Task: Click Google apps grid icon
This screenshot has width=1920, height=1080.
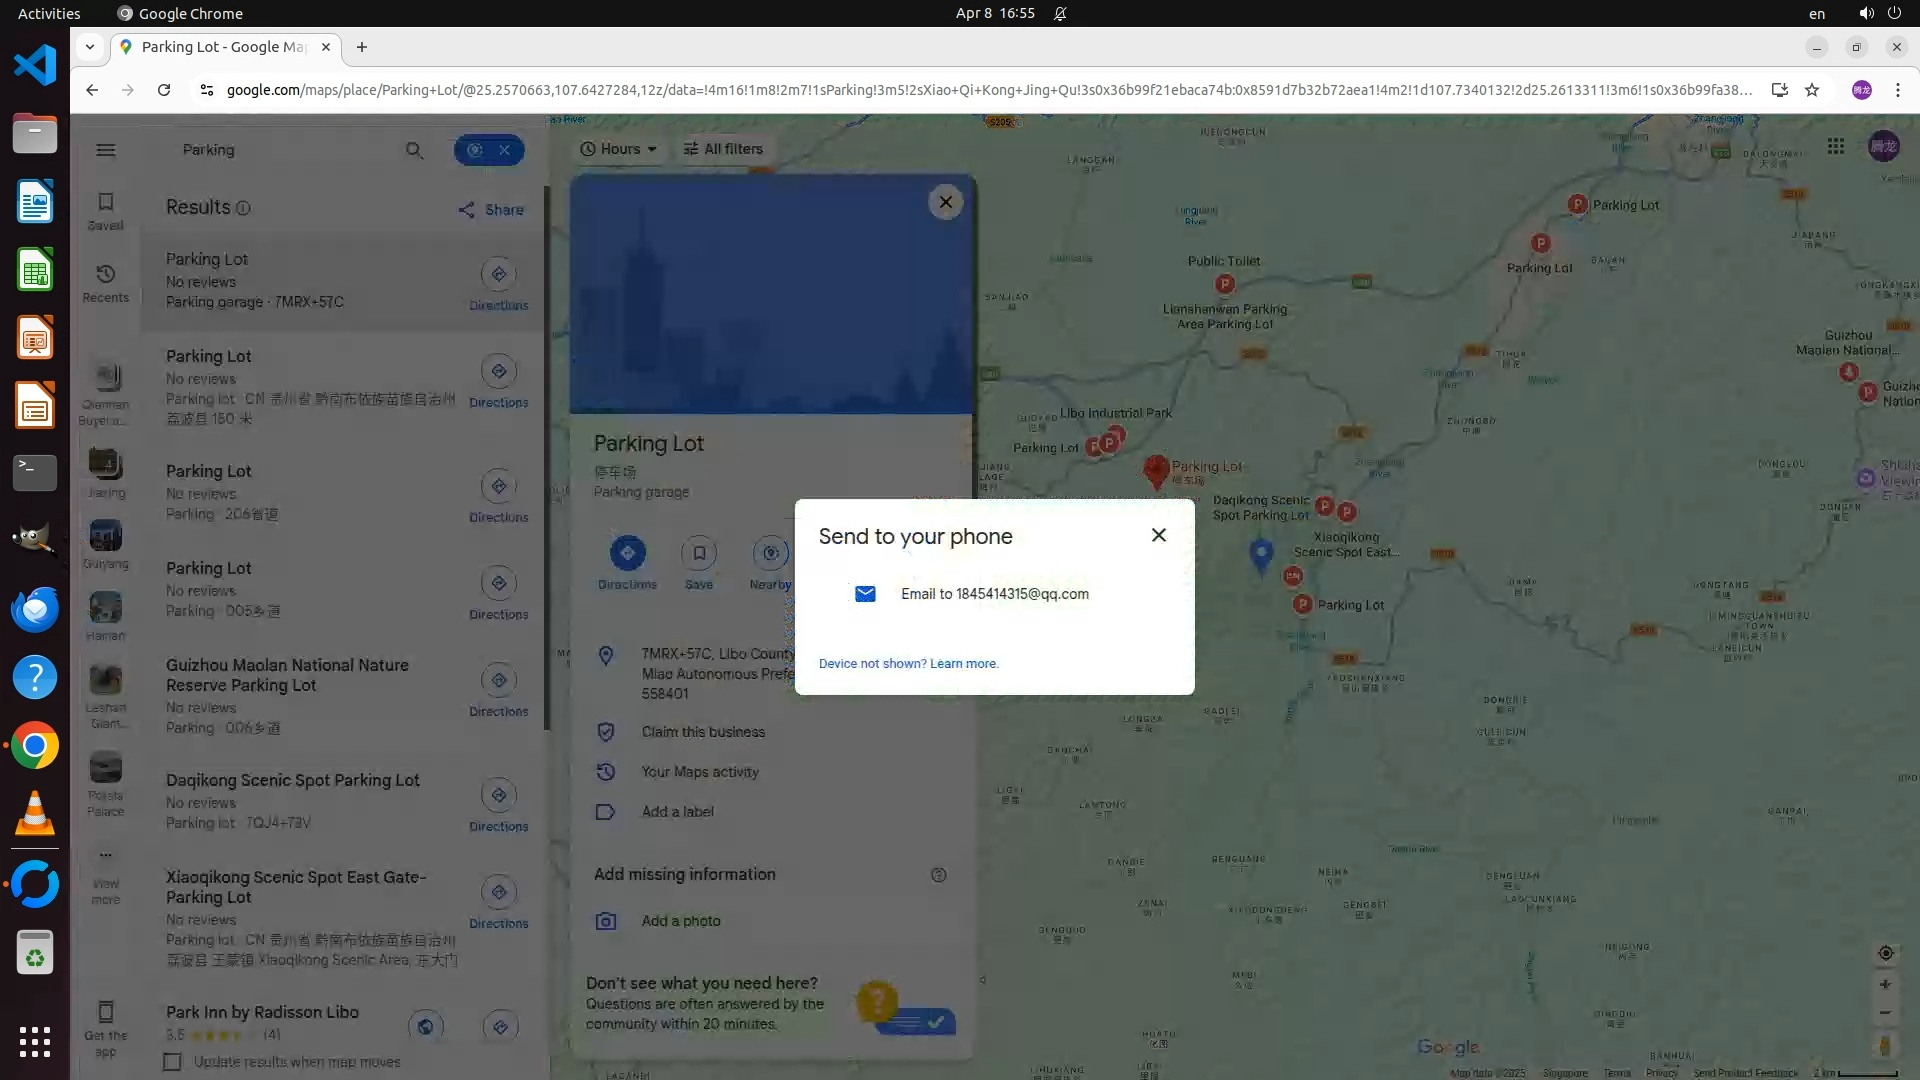Action: point(1835,147)
